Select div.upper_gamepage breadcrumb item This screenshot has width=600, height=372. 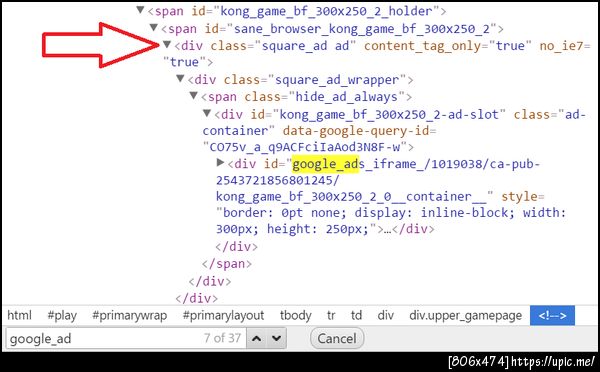pos(465,315)
